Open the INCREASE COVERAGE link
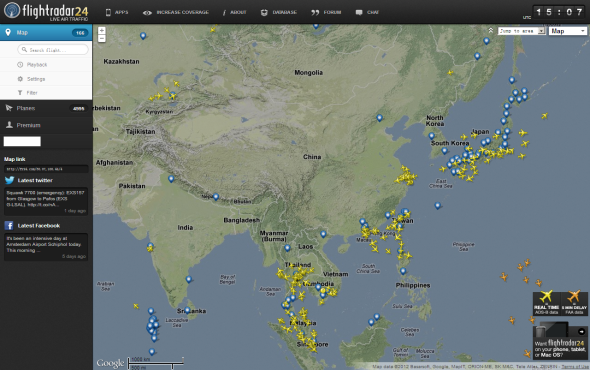 coord(182,12)
